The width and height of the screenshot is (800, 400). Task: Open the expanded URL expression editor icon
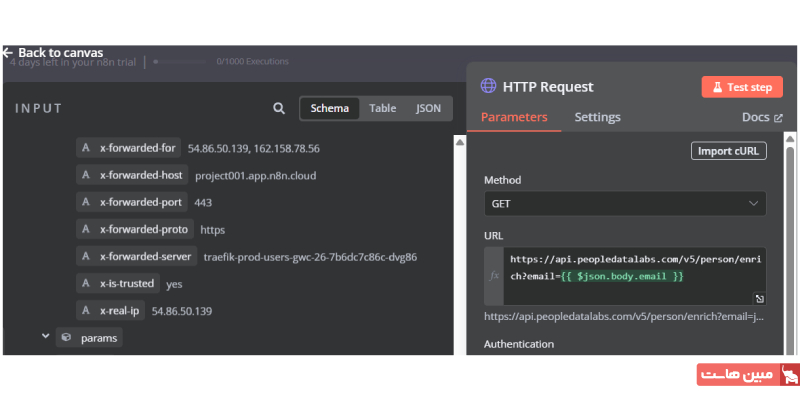[x=759, y=298]
